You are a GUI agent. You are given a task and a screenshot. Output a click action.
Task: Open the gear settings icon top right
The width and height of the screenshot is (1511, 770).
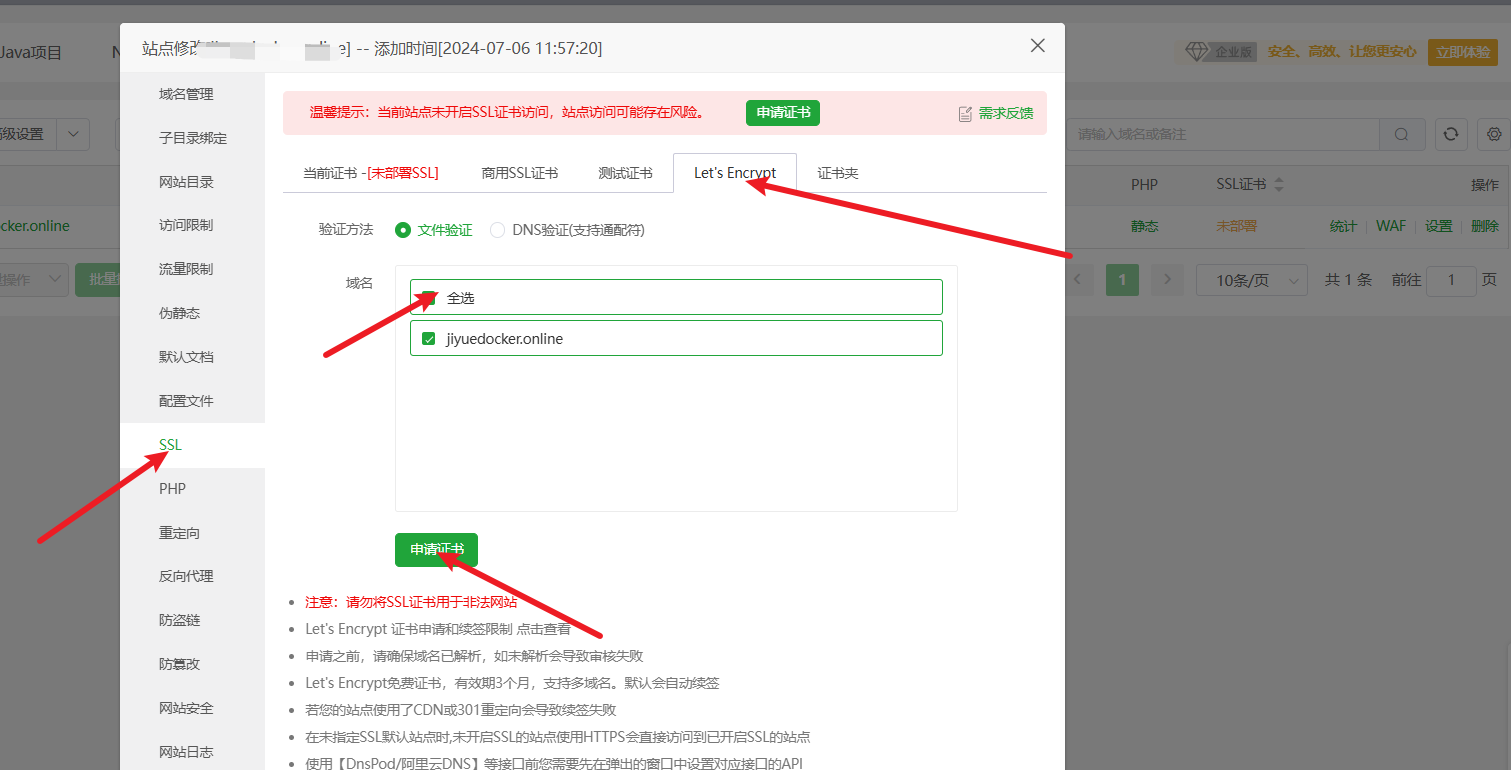pyautogui.click(x=1495, y=134)
